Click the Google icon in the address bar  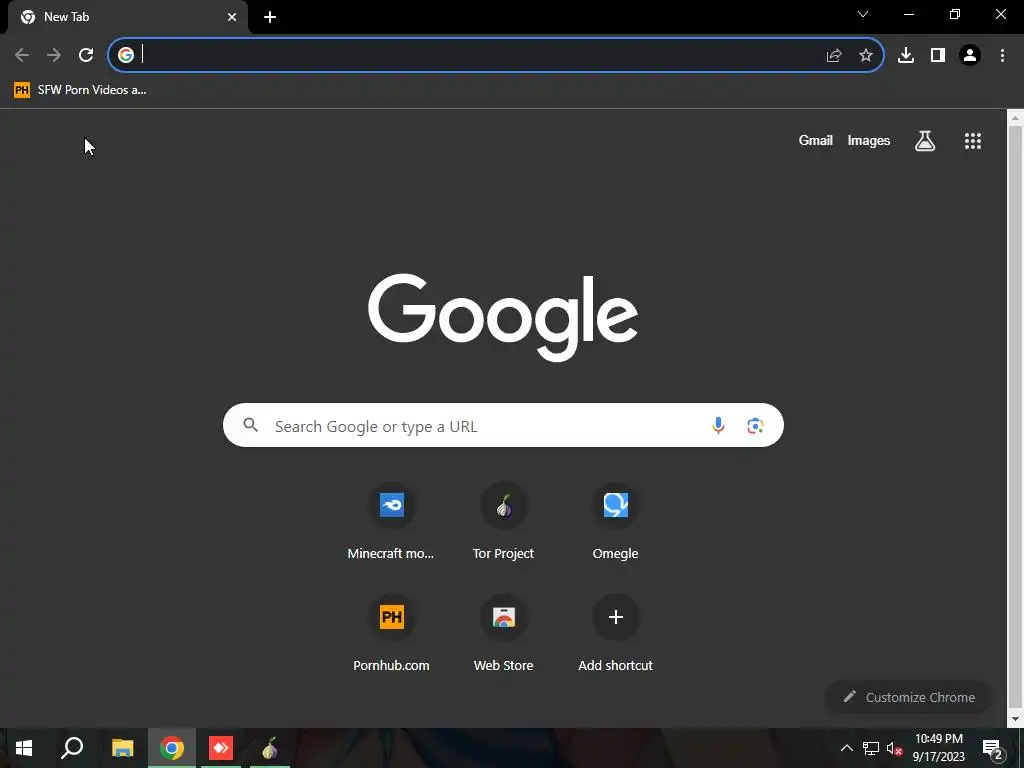[x=126, y=55]
